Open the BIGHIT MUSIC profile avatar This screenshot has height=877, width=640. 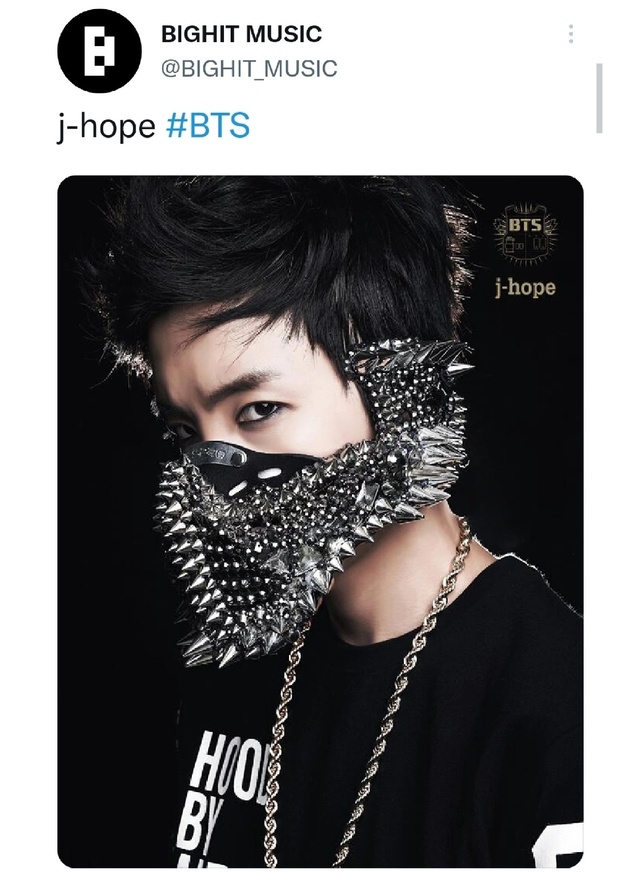(100, 51)
